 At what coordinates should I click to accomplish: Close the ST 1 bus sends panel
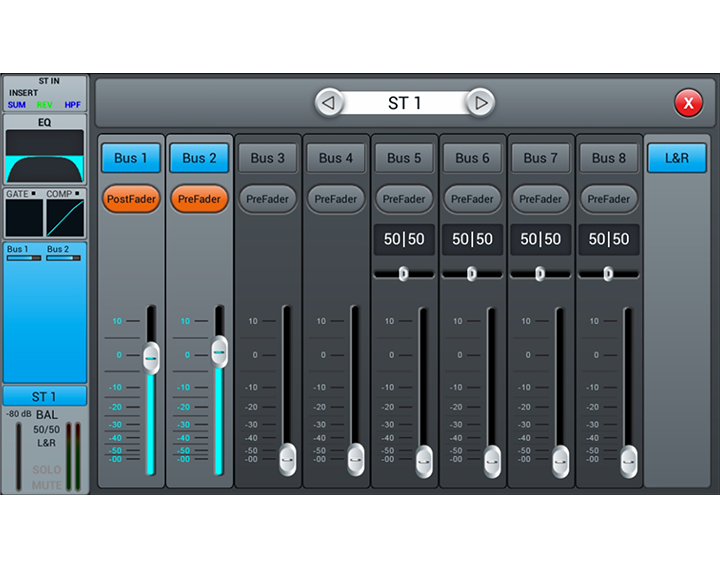(687, 103)
